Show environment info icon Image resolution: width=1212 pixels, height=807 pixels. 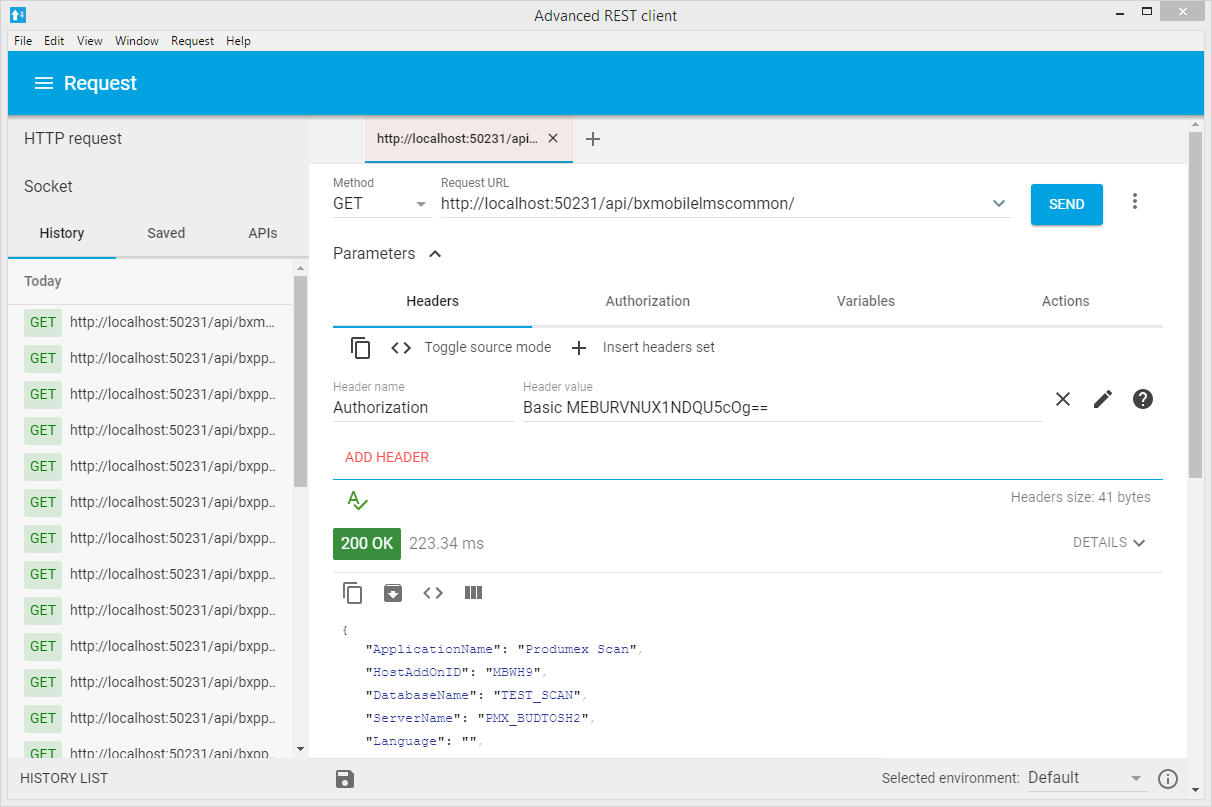(1167, 779)
